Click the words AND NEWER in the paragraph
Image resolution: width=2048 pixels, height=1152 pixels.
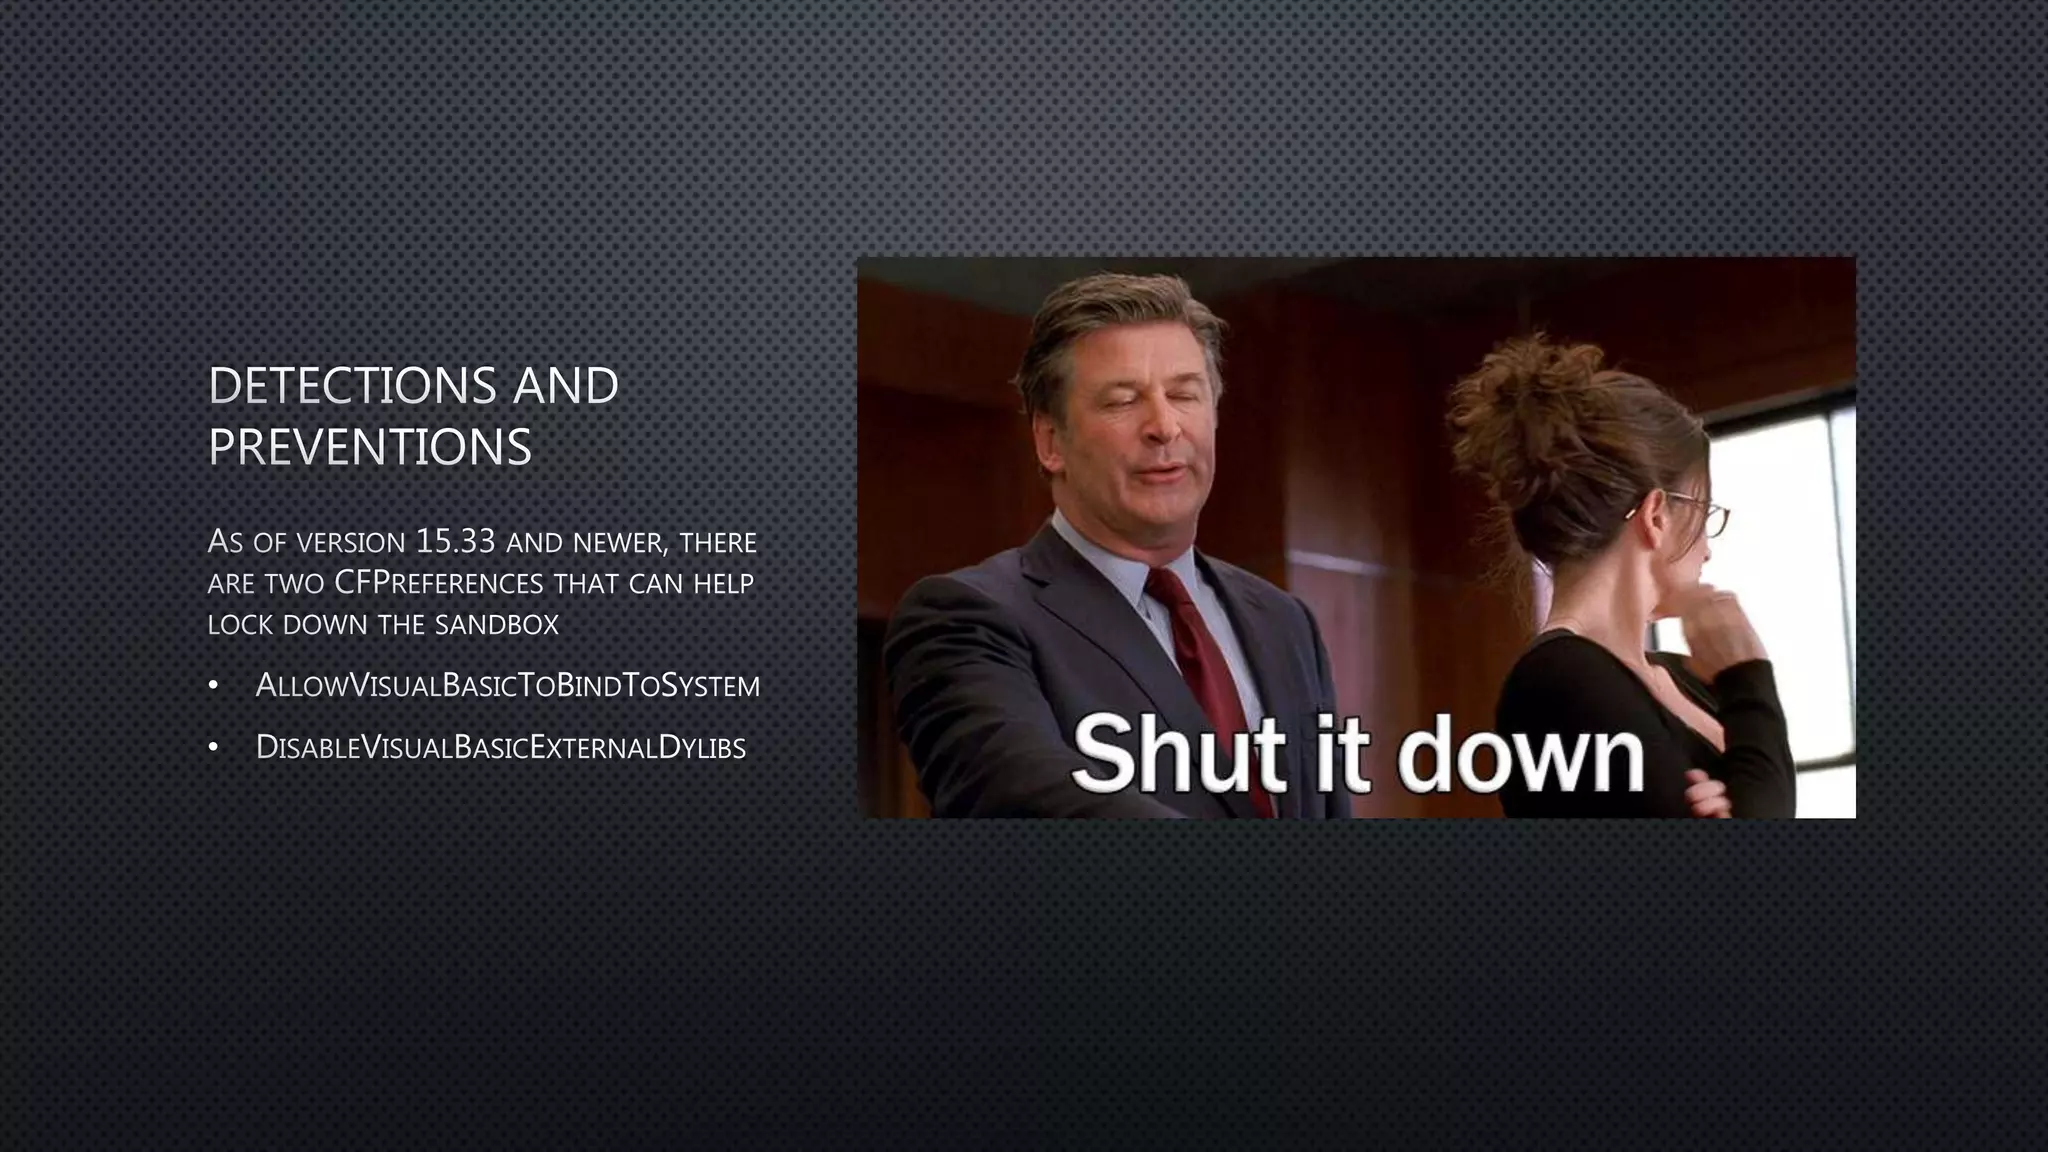pos(585,543)
